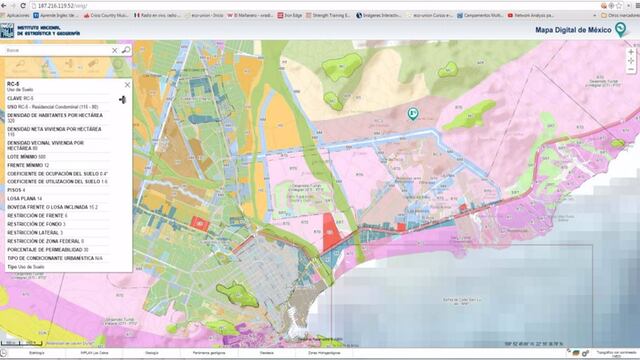Click the locate icon beside CLAVE row
Image resolution: width=640 pixels, height=360 pixels.
pos(122,99)
